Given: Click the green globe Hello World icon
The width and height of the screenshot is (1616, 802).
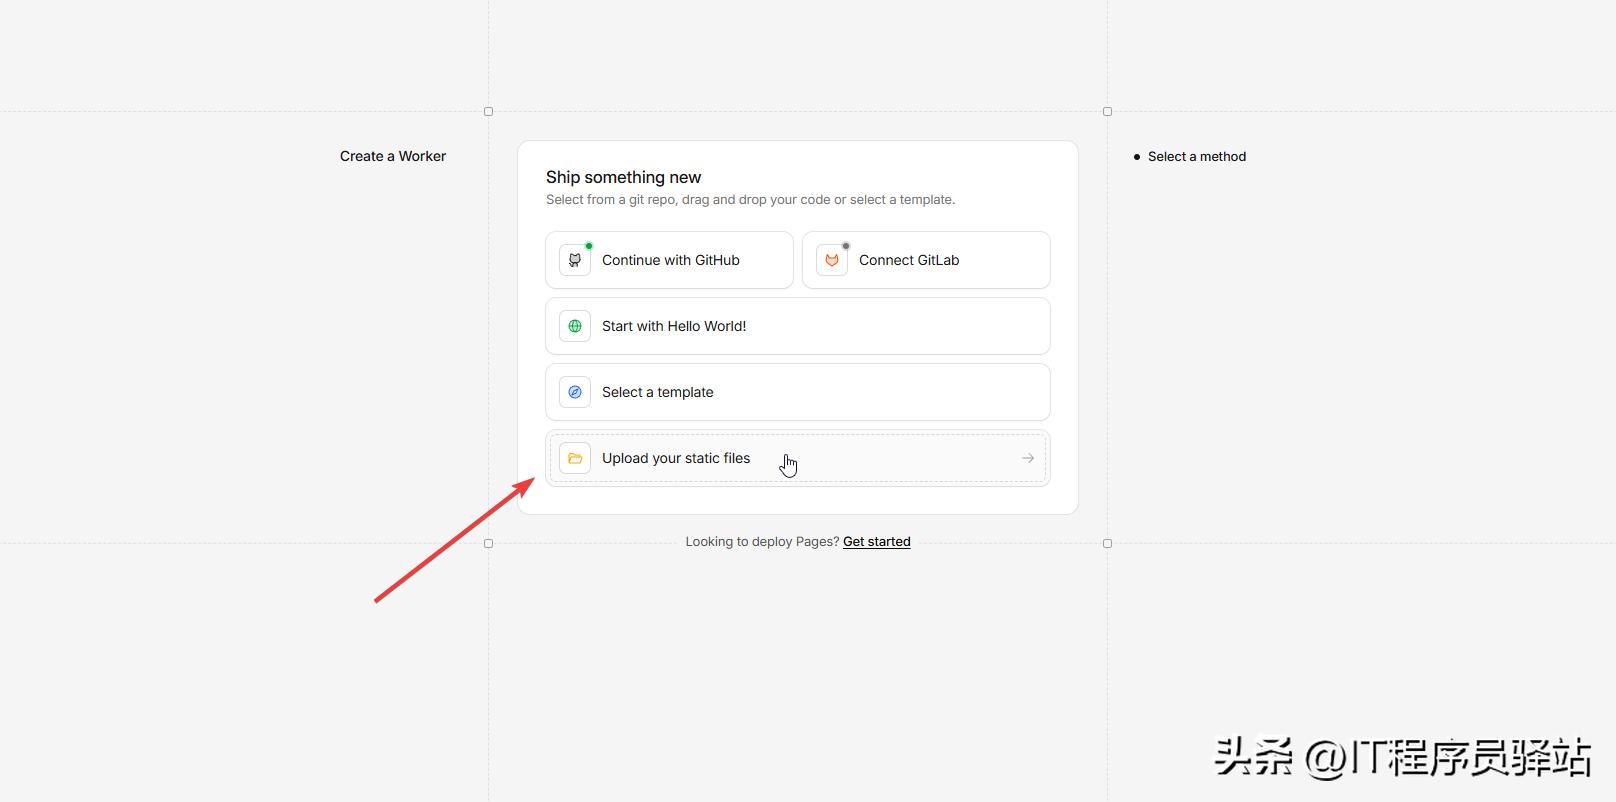Looking at the screenshot, I should click(575, 326).
